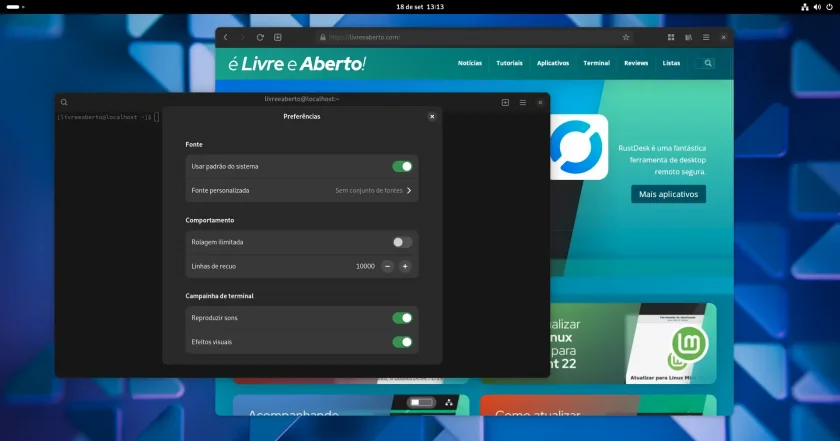Click the é Livre e Aberto logo

(x=297, y=64)
